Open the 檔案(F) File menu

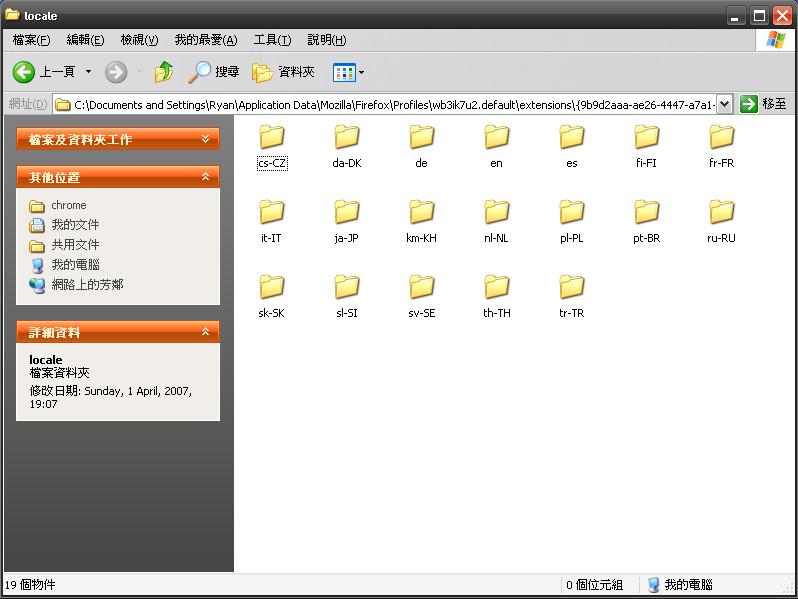click(x=31, y=40)
